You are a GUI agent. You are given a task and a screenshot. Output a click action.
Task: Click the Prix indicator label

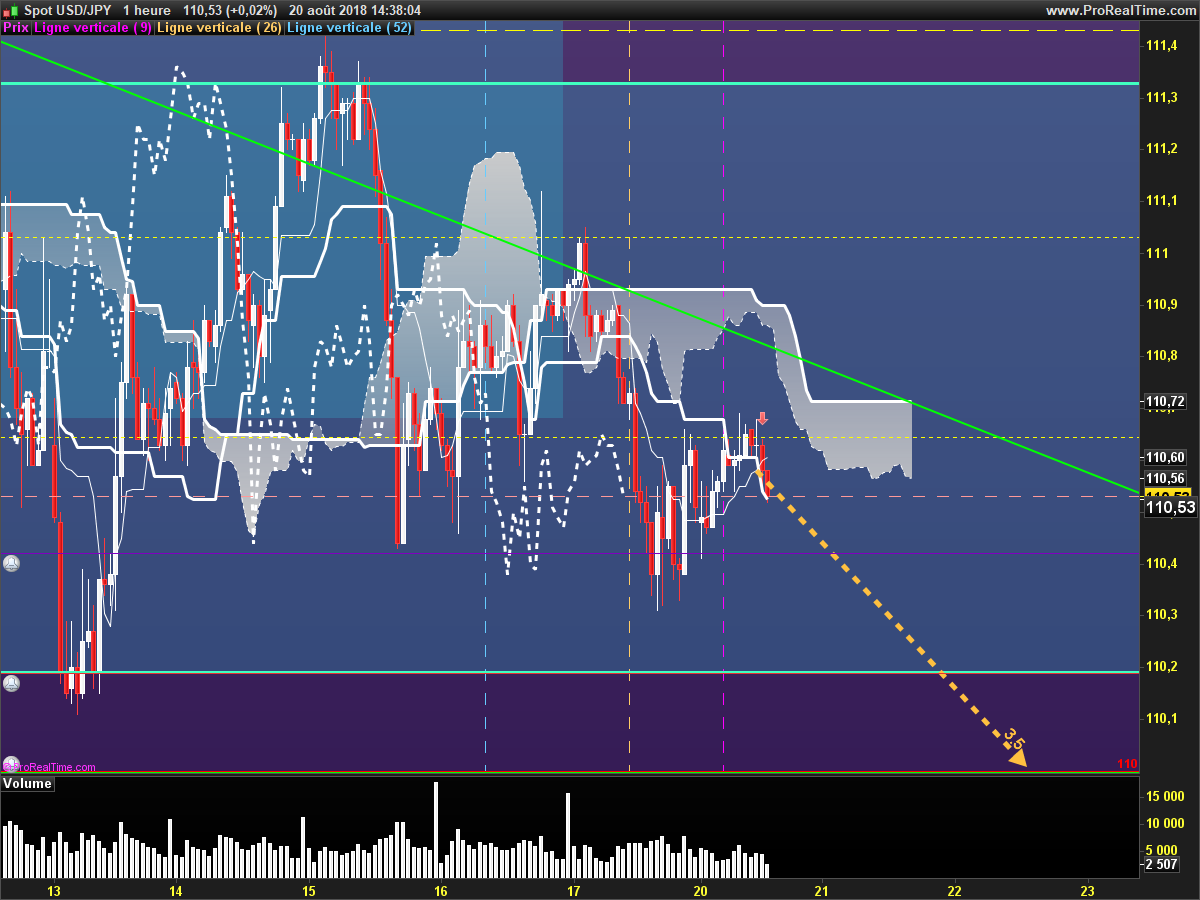[x=16, y=28]
